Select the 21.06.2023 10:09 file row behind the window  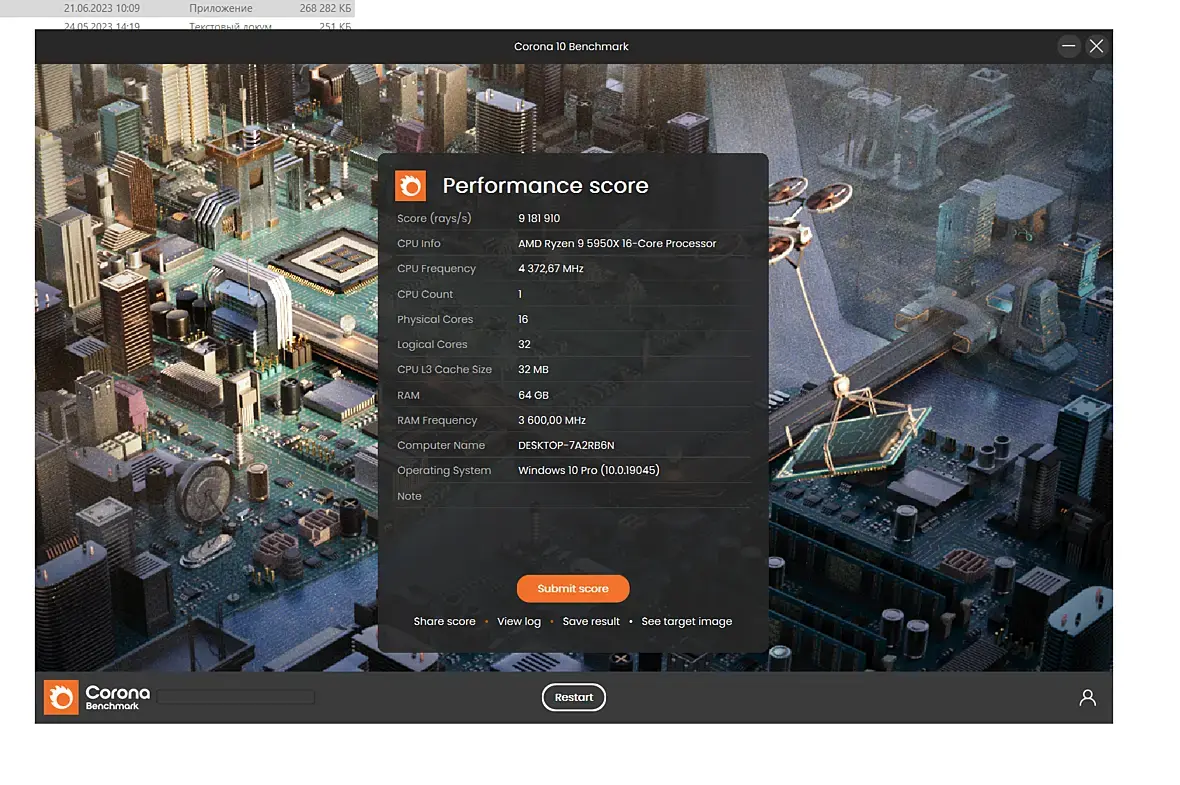(x=178, y=8)
